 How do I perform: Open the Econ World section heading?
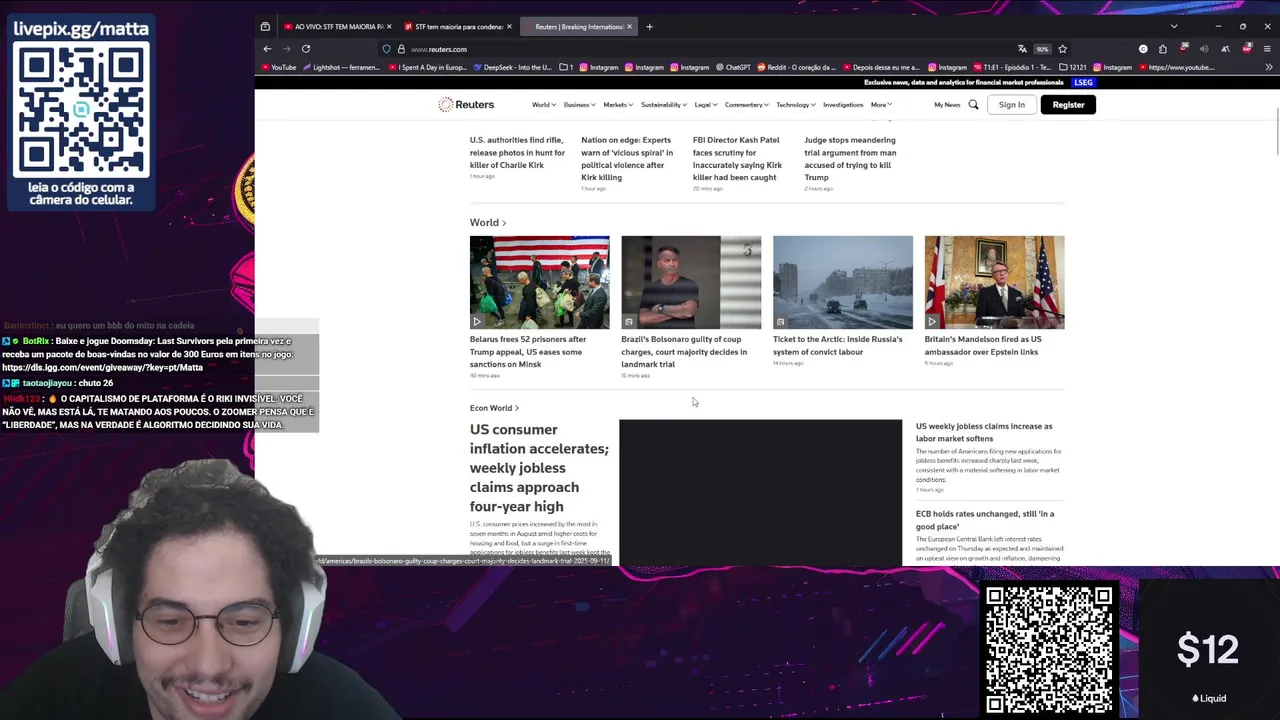pos(494,408)
